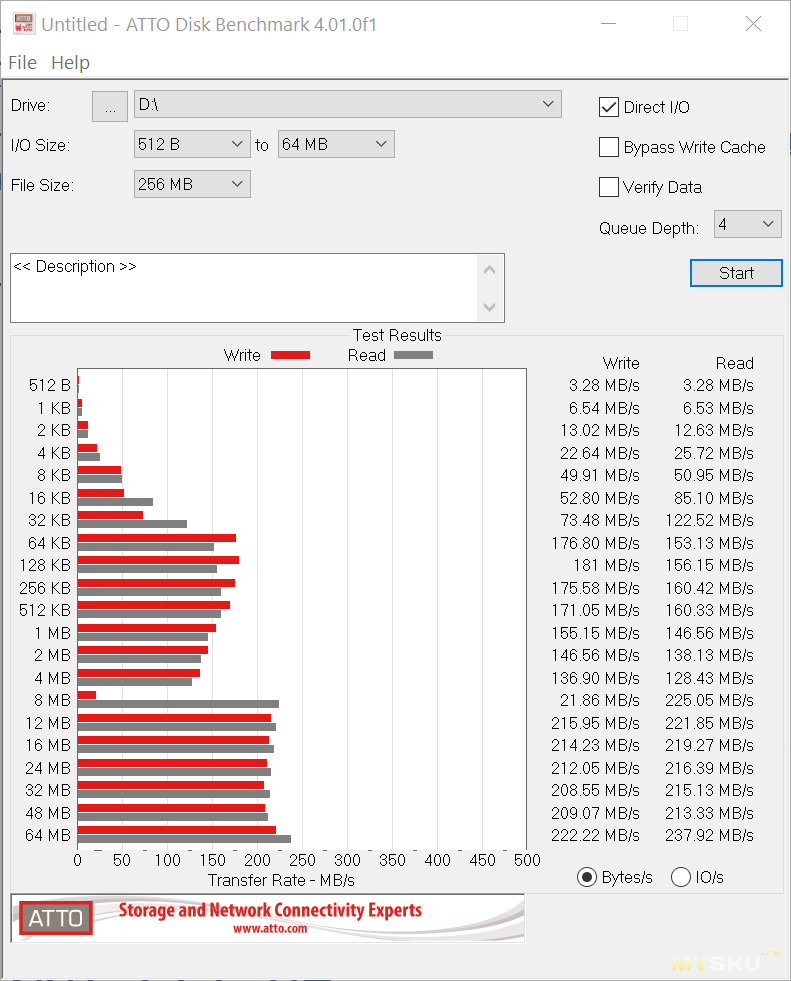The image size is (791, 981).
Task: Click read value 225.05 MB/s
Action: tap(710, 701)
